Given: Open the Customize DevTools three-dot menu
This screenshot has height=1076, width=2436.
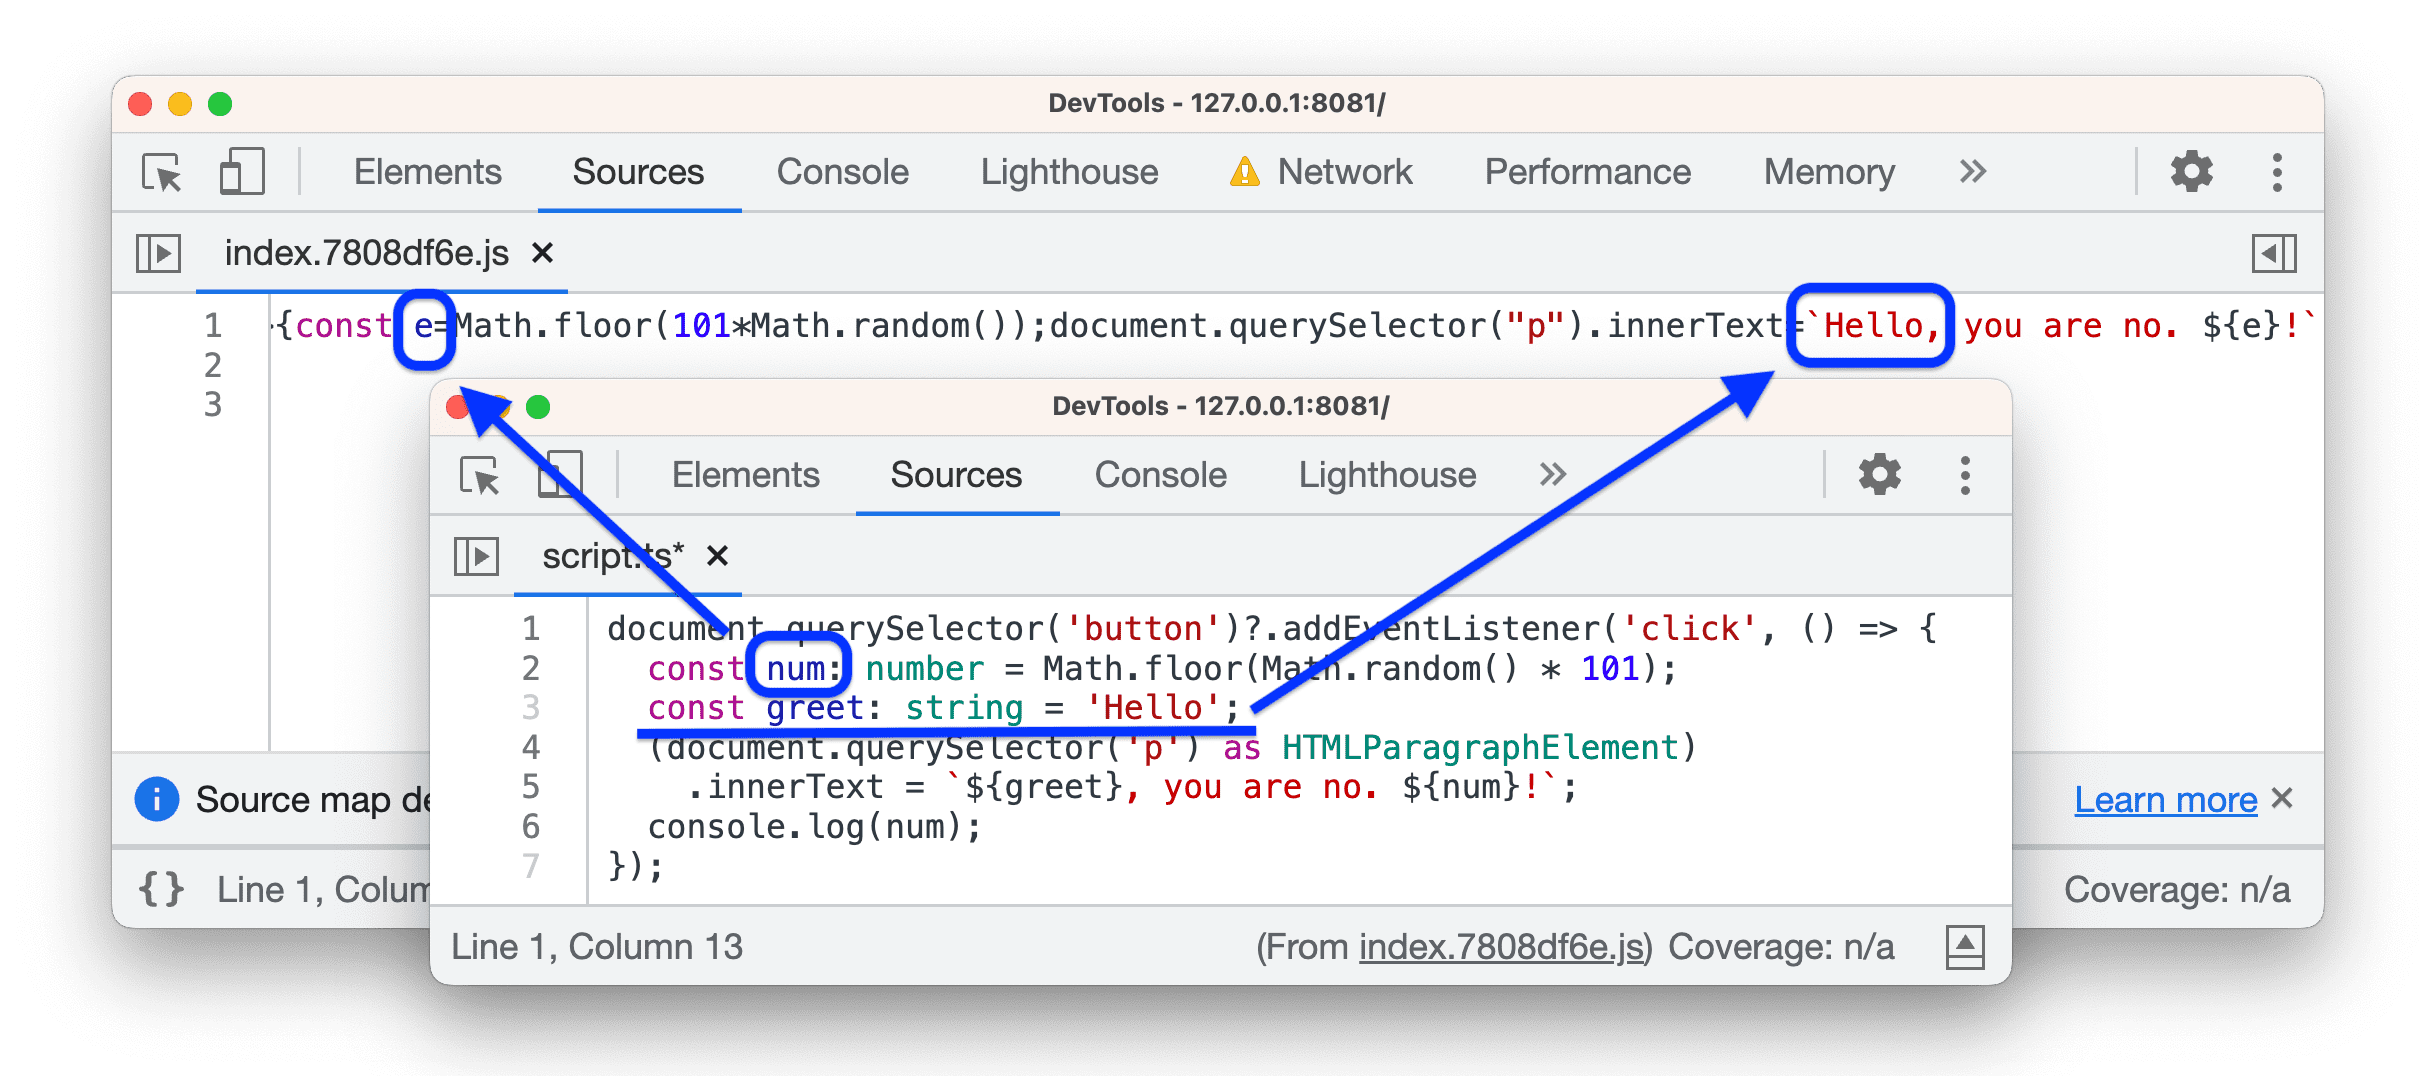Looking at the screenshot, I should tap(2277, 171).
